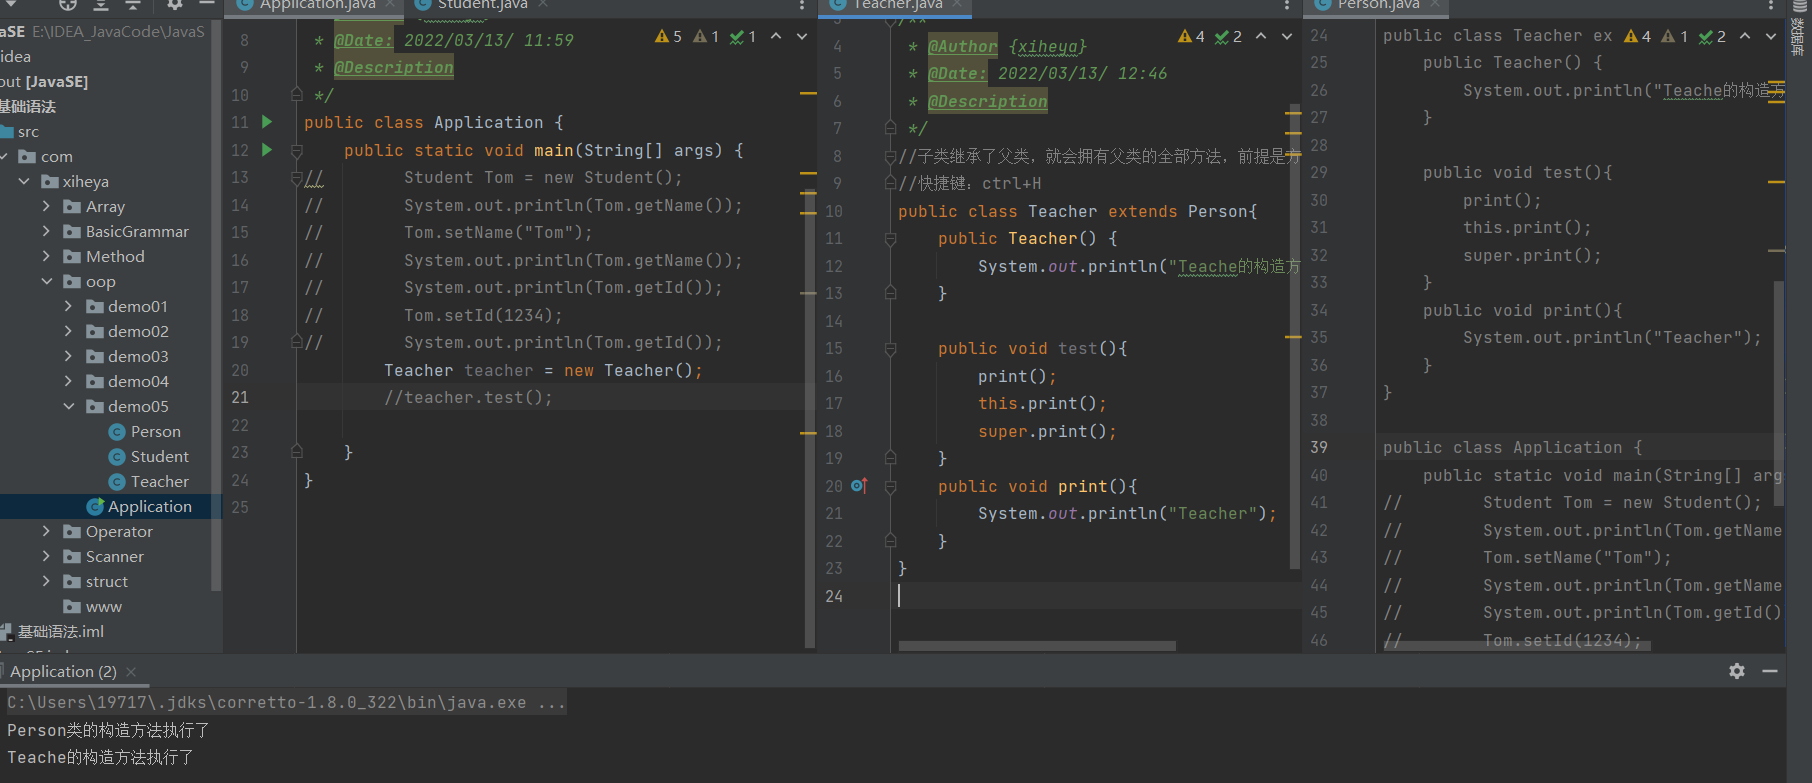Image resolution: width=1812 pixels, height=783 pixels.
Task: Click the override marker on Teacher line 20
Action: (859, 486)
